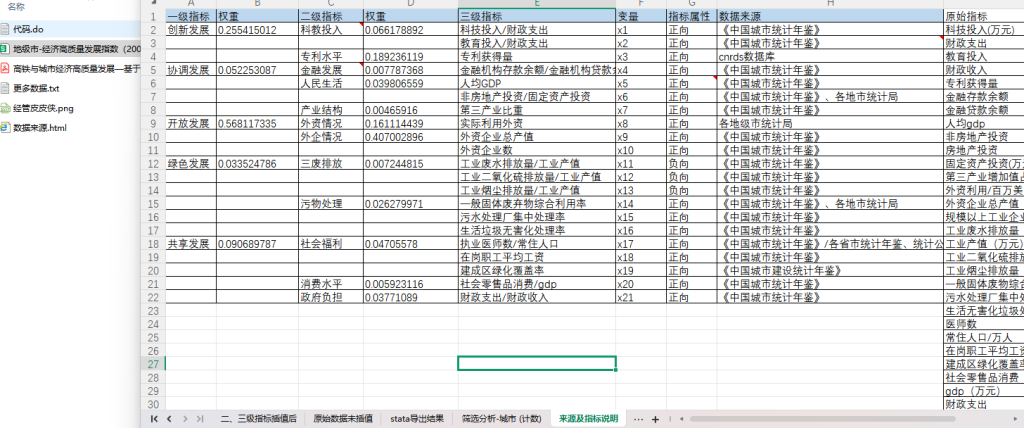This screenshot has width=1024, height=428.
Task: Select the 经管皮皮侠.png image file
Action: click(x=37, y=108)
